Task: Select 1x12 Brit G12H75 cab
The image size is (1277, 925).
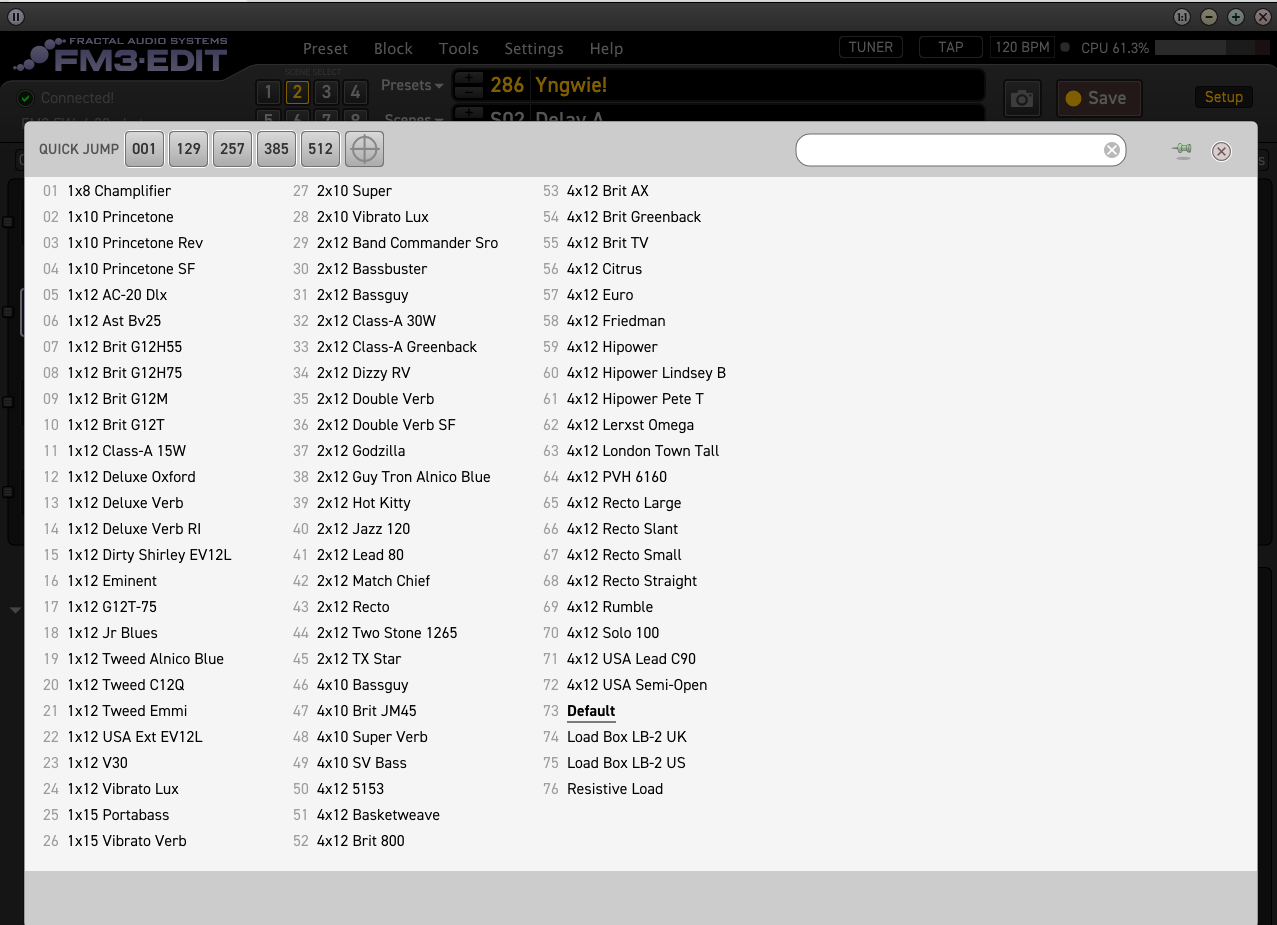Action: click(125, 373)
